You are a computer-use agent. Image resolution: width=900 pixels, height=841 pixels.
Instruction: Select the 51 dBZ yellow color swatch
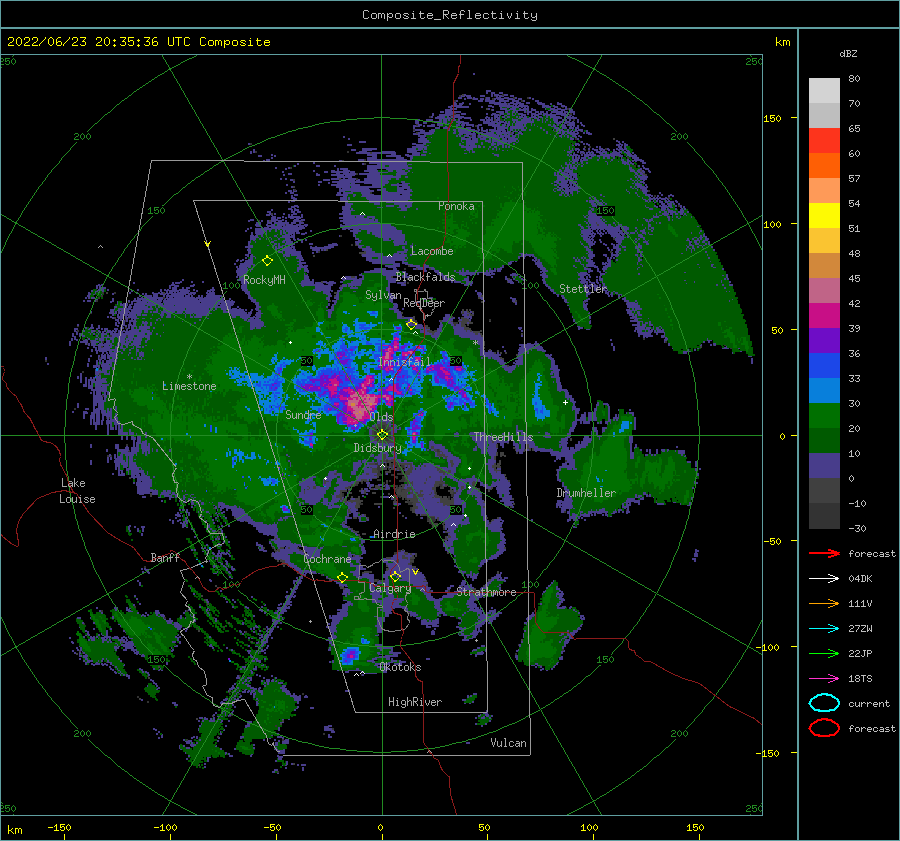[824, 215]
